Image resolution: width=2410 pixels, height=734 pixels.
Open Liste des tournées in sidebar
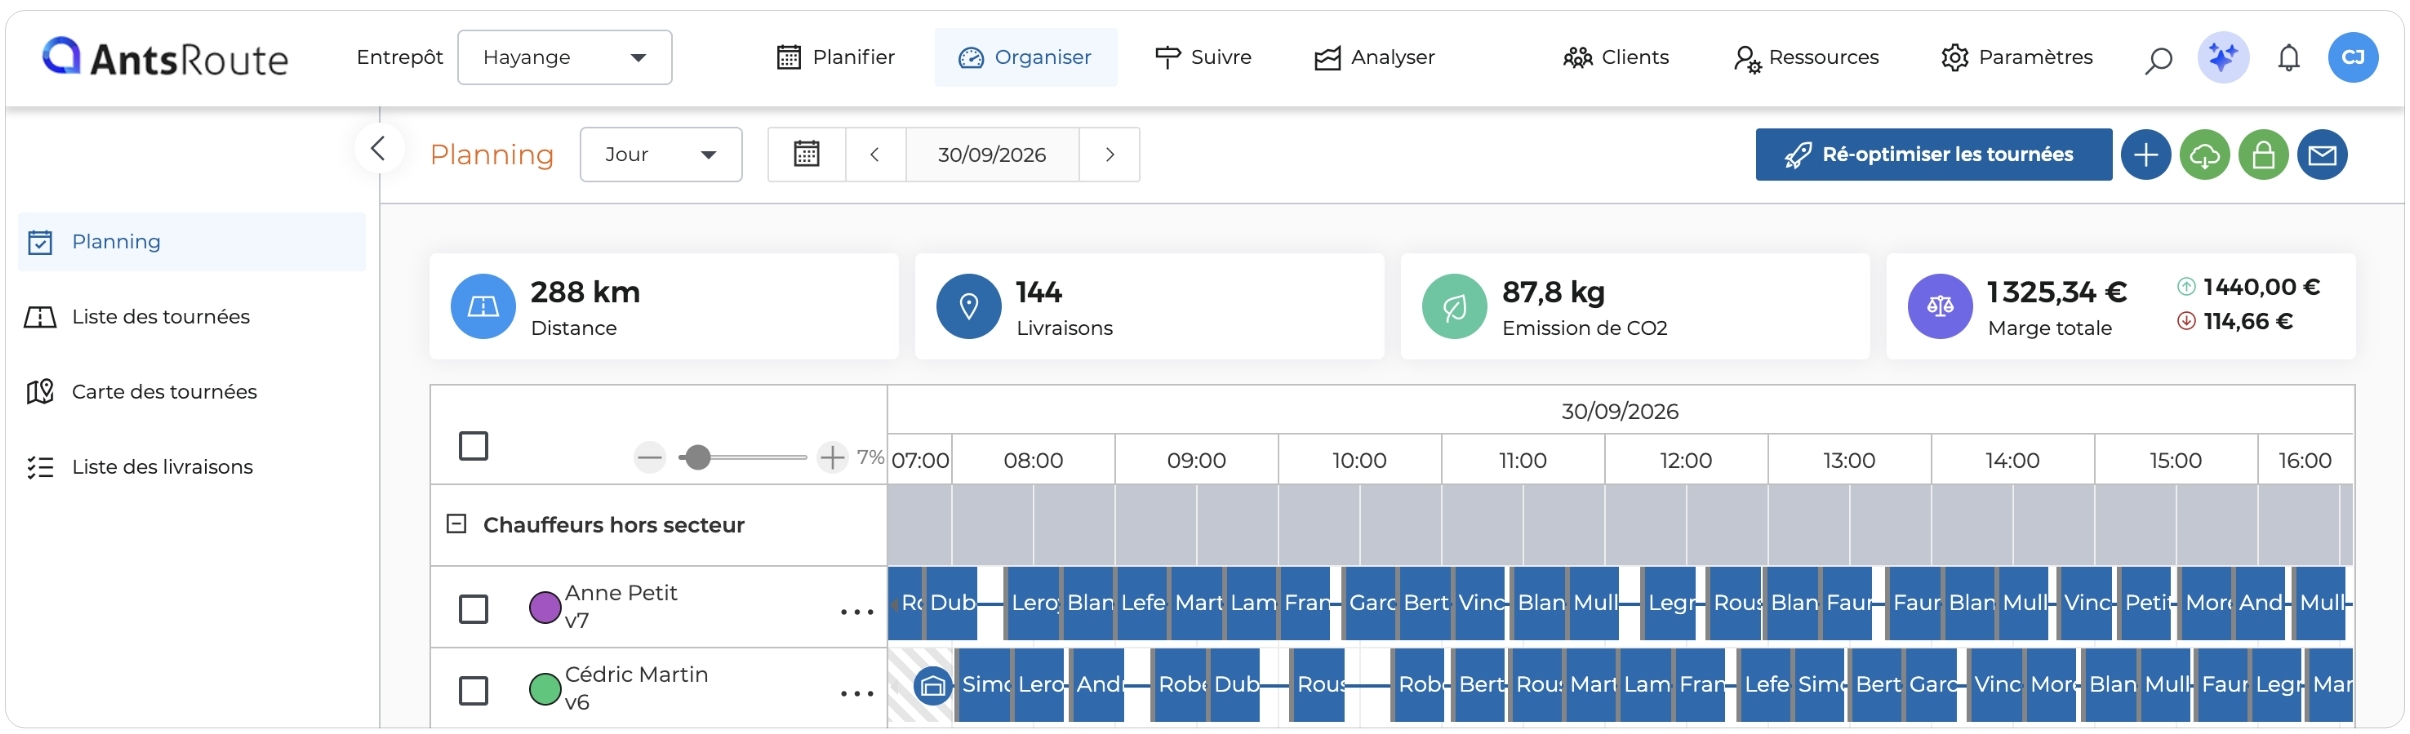pyautogui.click(x=160, y=317)
